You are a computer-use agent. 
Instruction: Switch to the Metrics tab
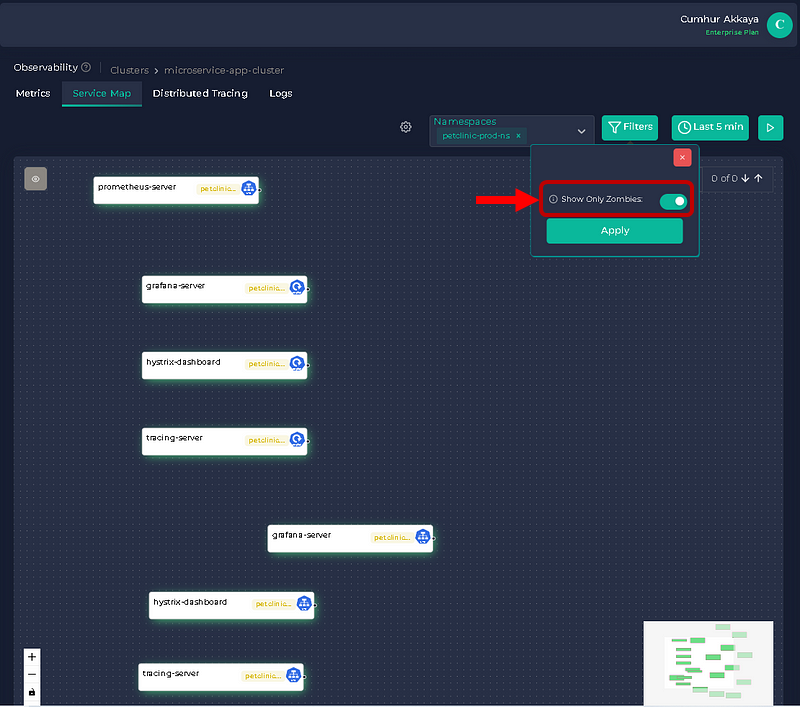tap(33, 93)
